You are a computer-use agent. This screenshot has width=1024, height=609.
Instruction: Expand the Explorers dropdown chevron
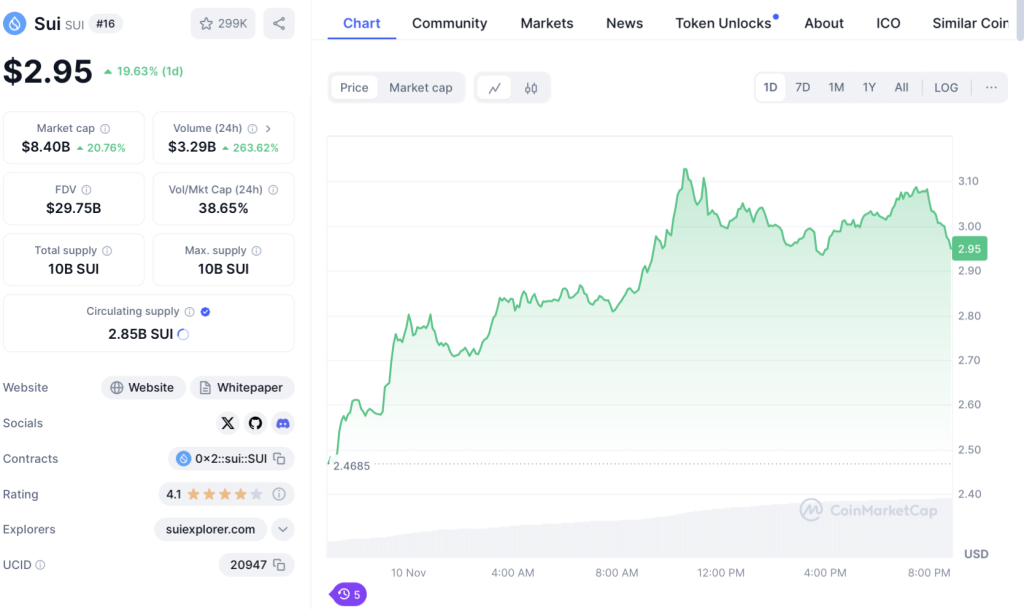[283, 529]
